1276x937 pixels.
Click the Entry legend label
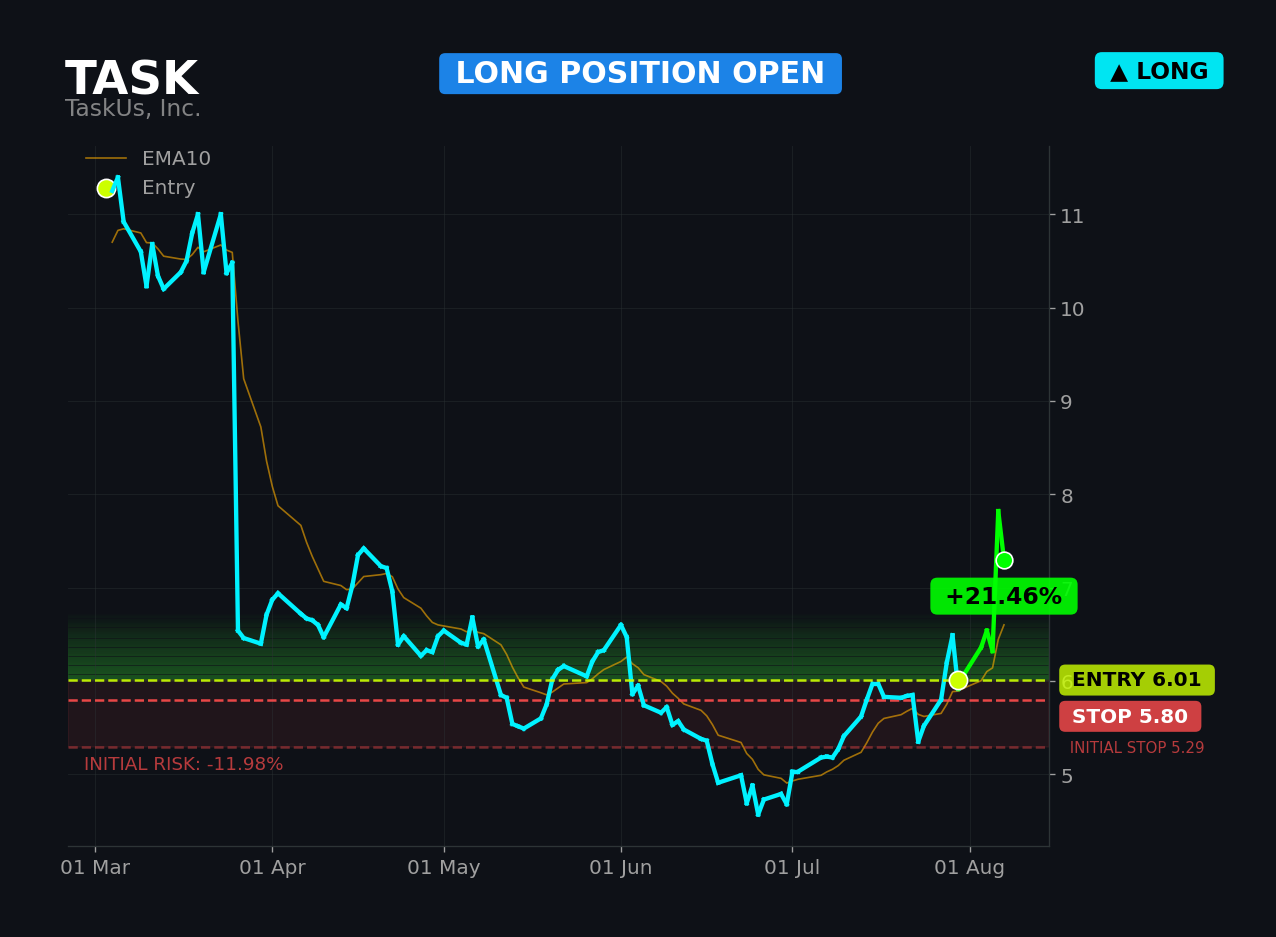click(168, 188)
